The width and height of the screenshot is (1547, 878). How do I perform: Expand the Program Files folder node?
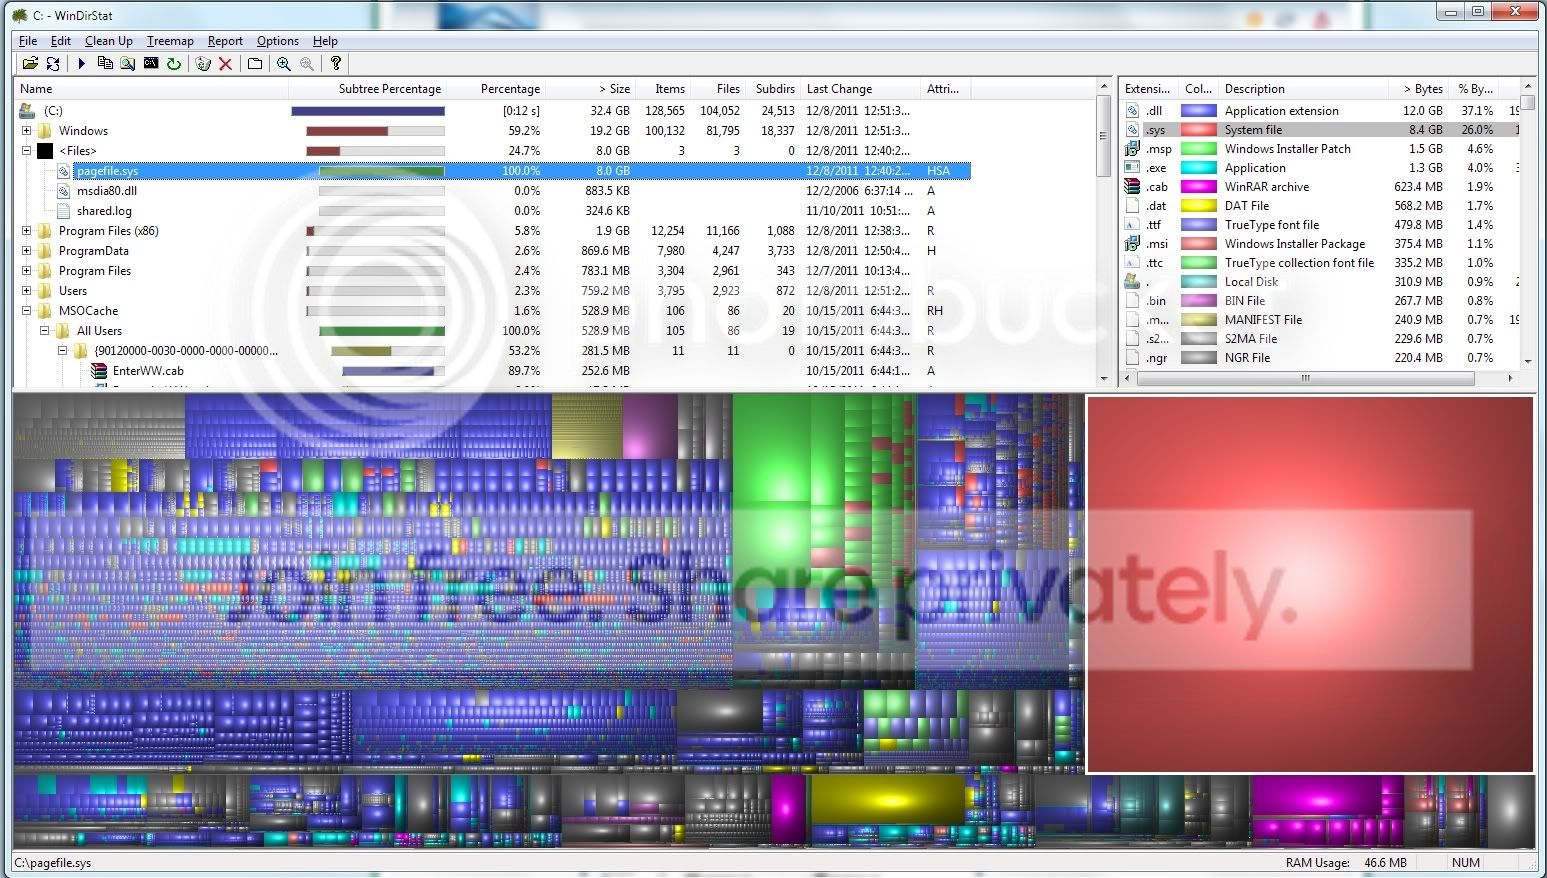pyautogui.click(x=26, y=271)
